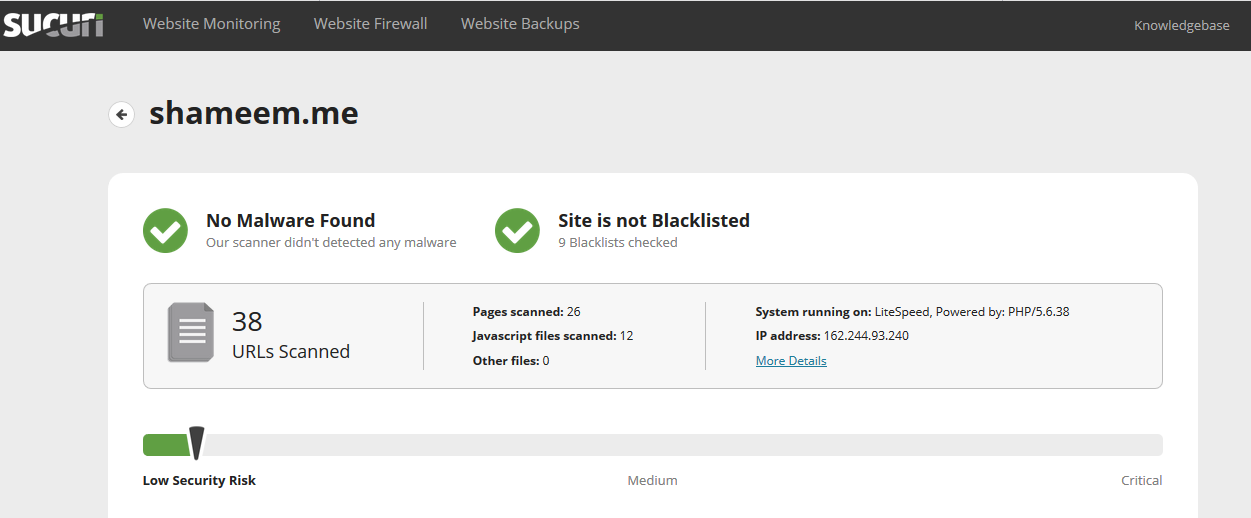Click the Sucuri logo

click(x=52, y=24)
